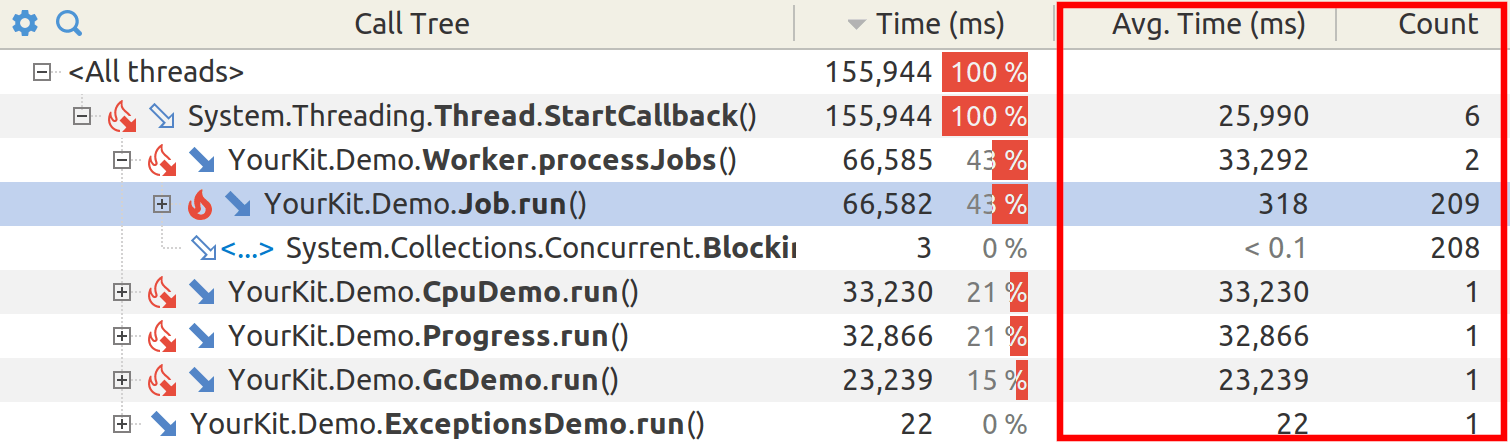The width and height of the screenshot is (1510, 444).
Task: Select YourKit.Demo.Job.run() row
Action: (x=755, y=204)
